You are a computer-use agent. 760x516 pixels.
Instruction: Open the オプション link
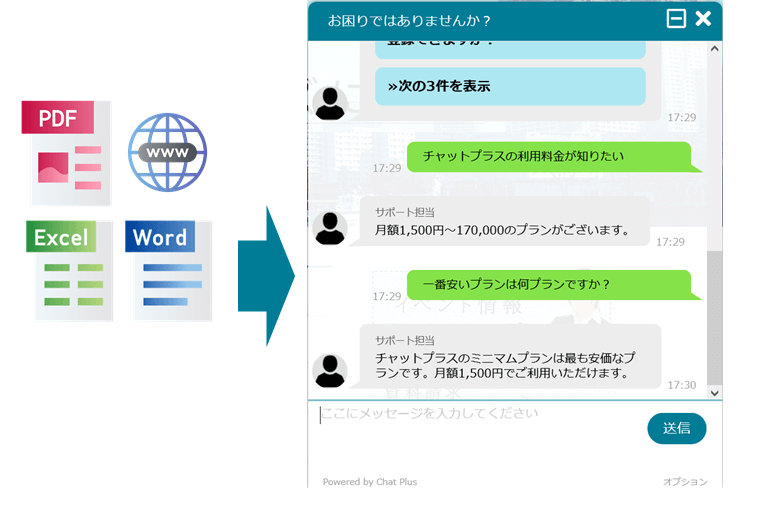(685, 482)
